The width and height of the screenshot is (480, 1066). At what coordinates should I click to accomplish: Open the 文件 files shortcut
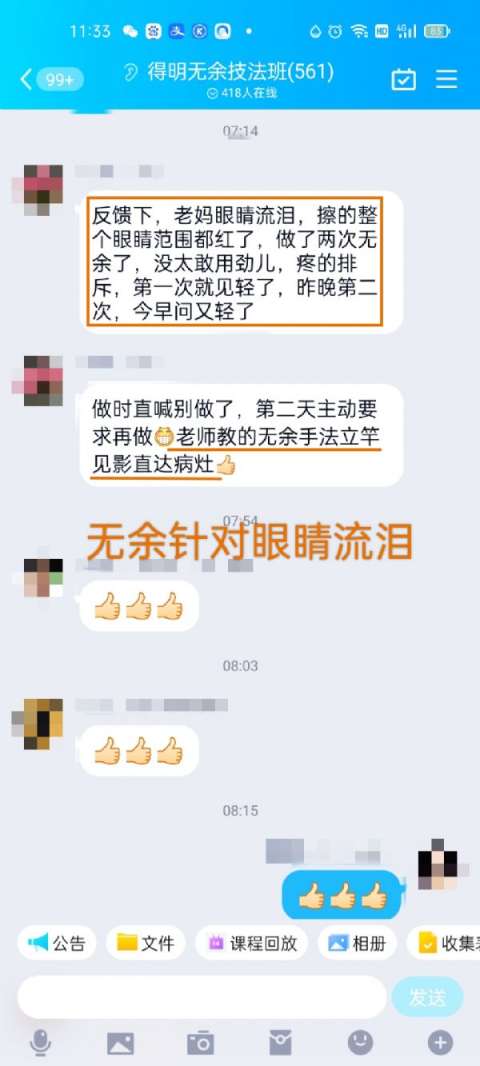[x=145, y=943]
